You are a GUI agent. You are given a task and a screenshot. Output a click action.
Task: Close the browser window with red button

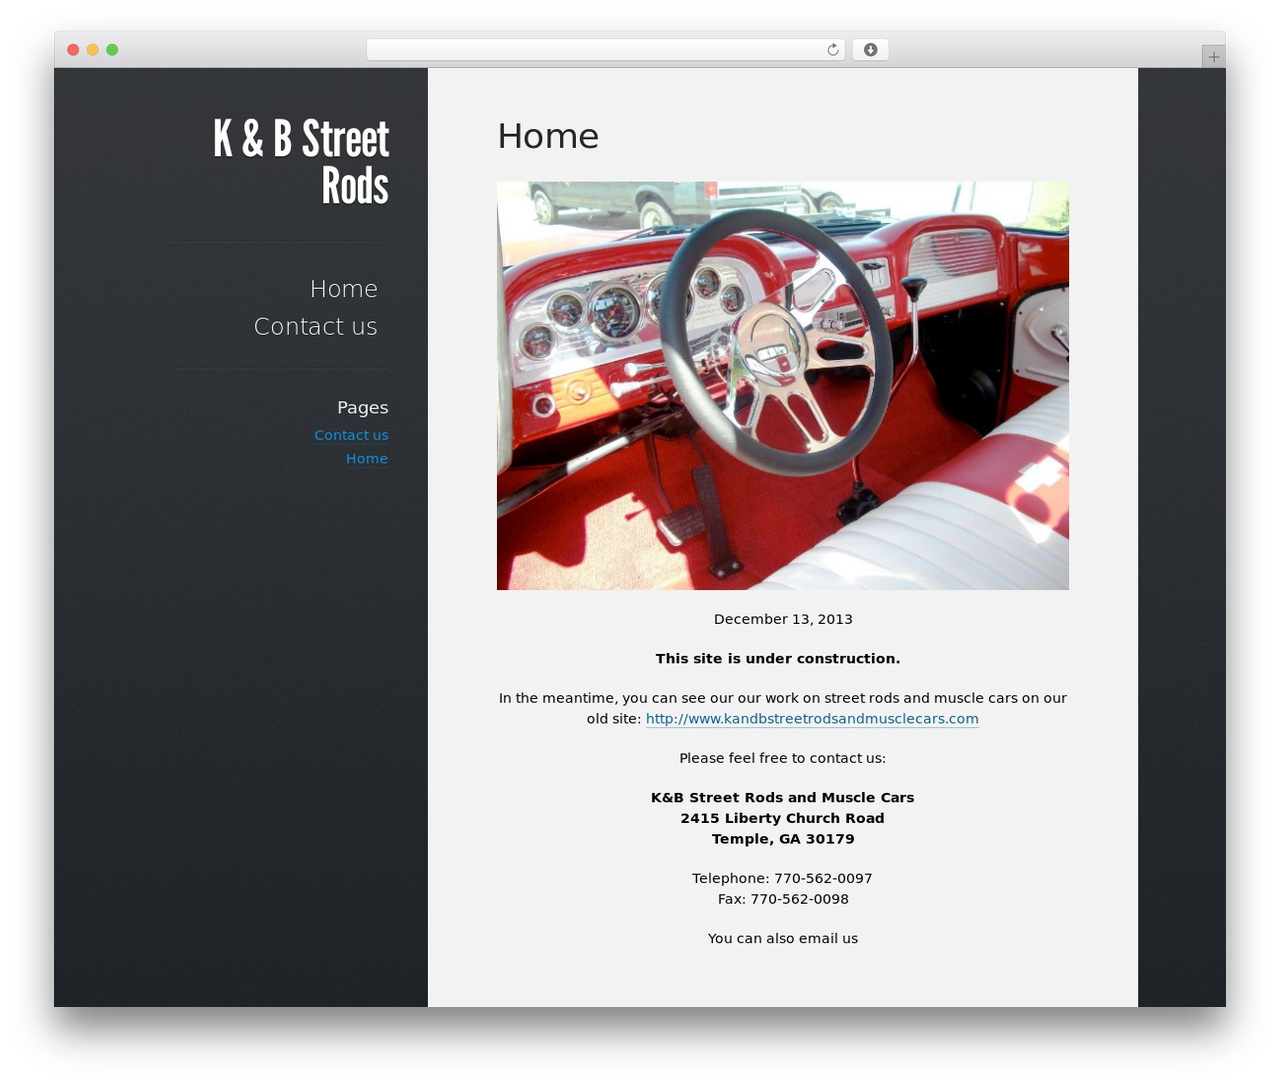pos(73,50)
